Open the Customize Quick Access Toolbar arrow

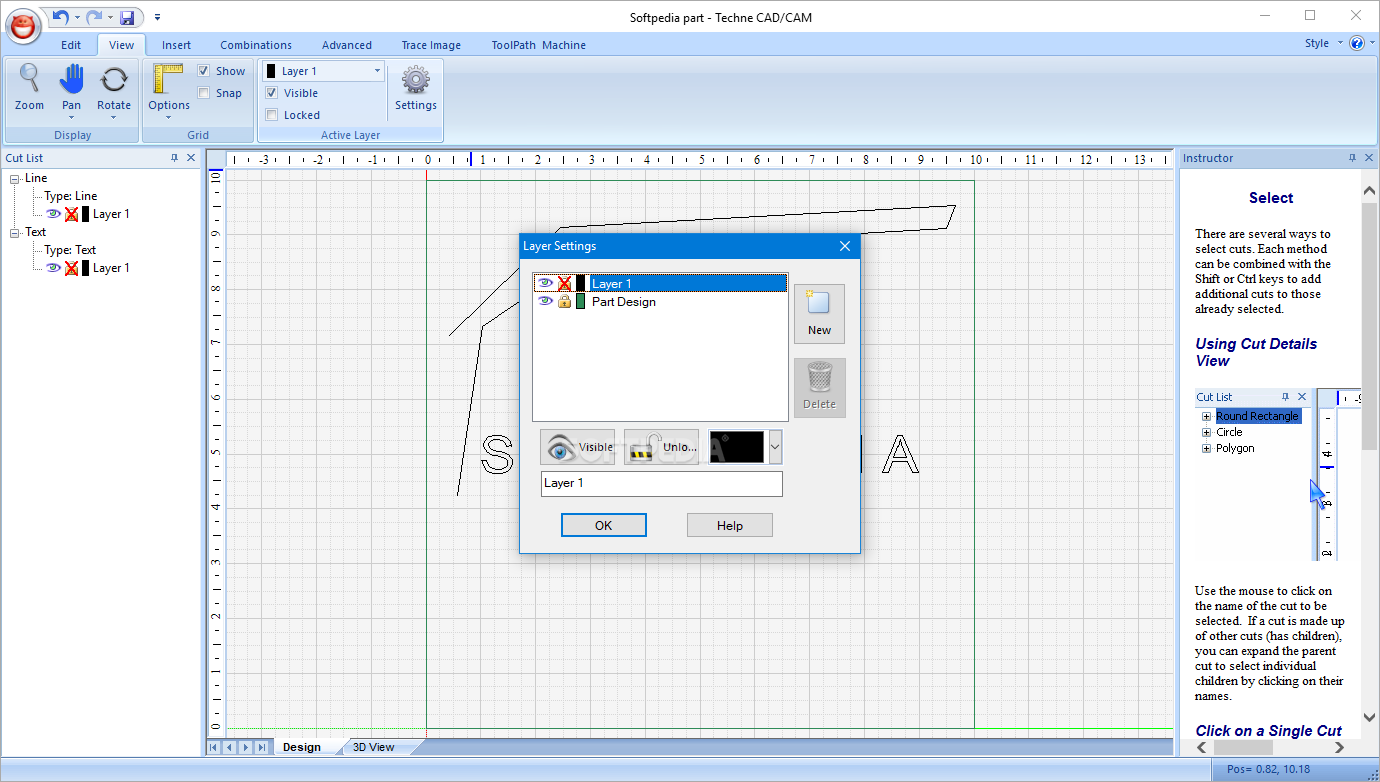click(x=157, y=17)
